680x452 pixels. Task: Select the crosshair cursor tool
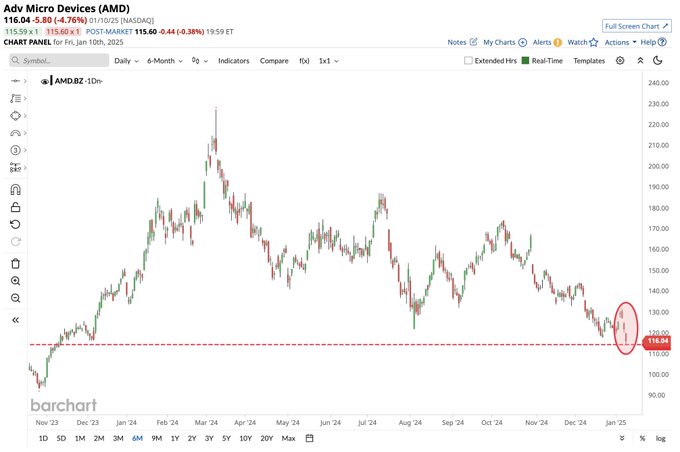15,81
